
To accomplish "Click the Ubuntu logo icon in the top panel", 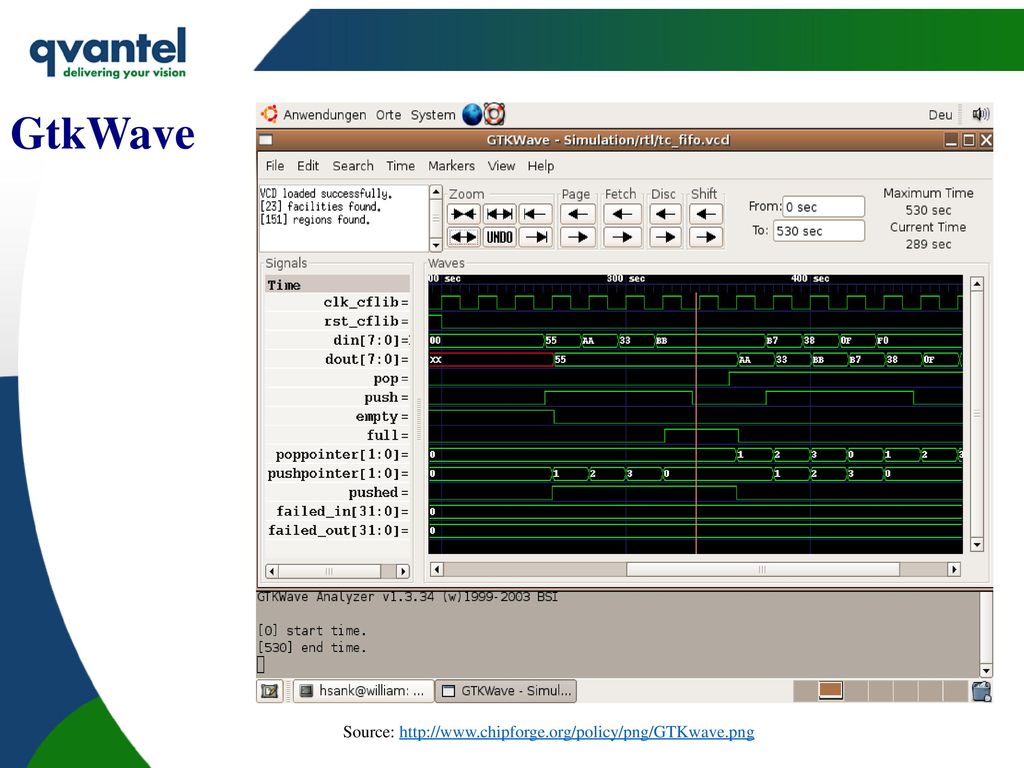I will tap(269, 114).
